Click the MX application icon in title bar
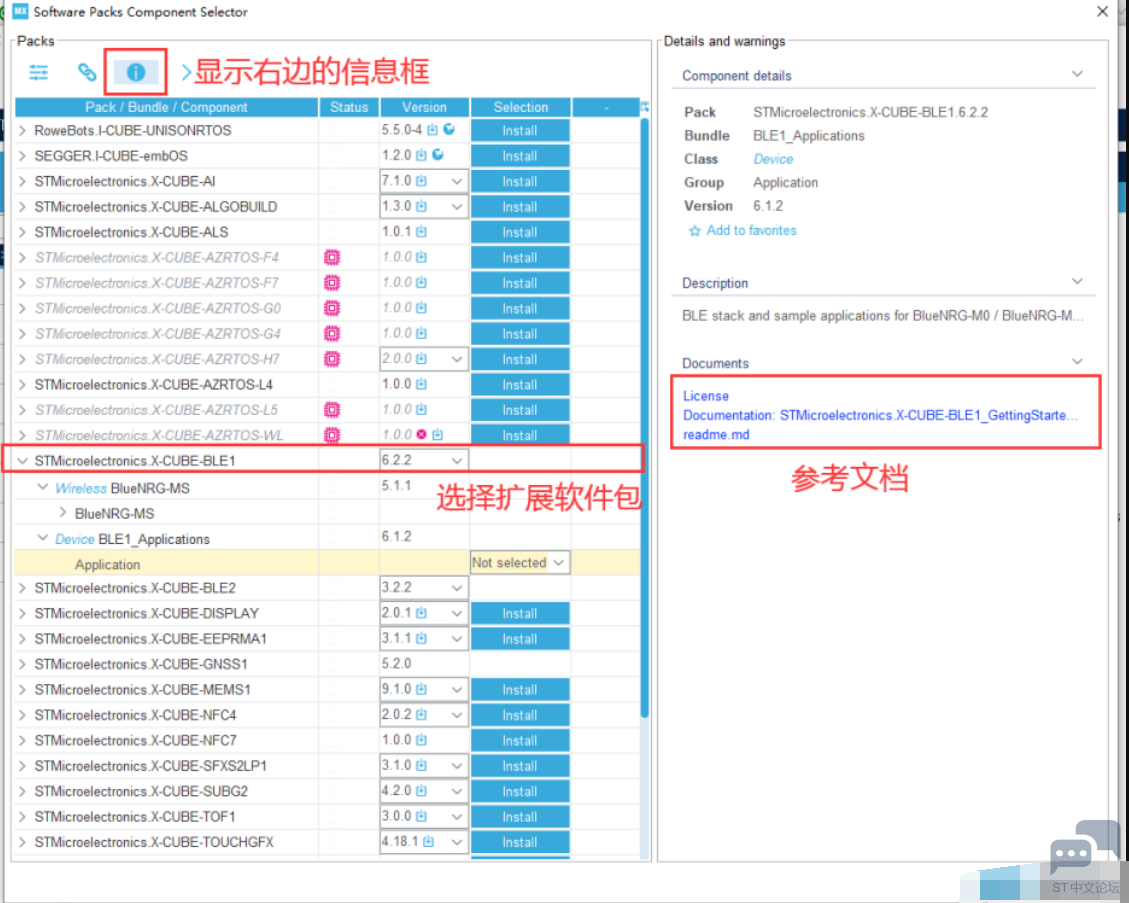1129x903 pixels. [20, 12]
